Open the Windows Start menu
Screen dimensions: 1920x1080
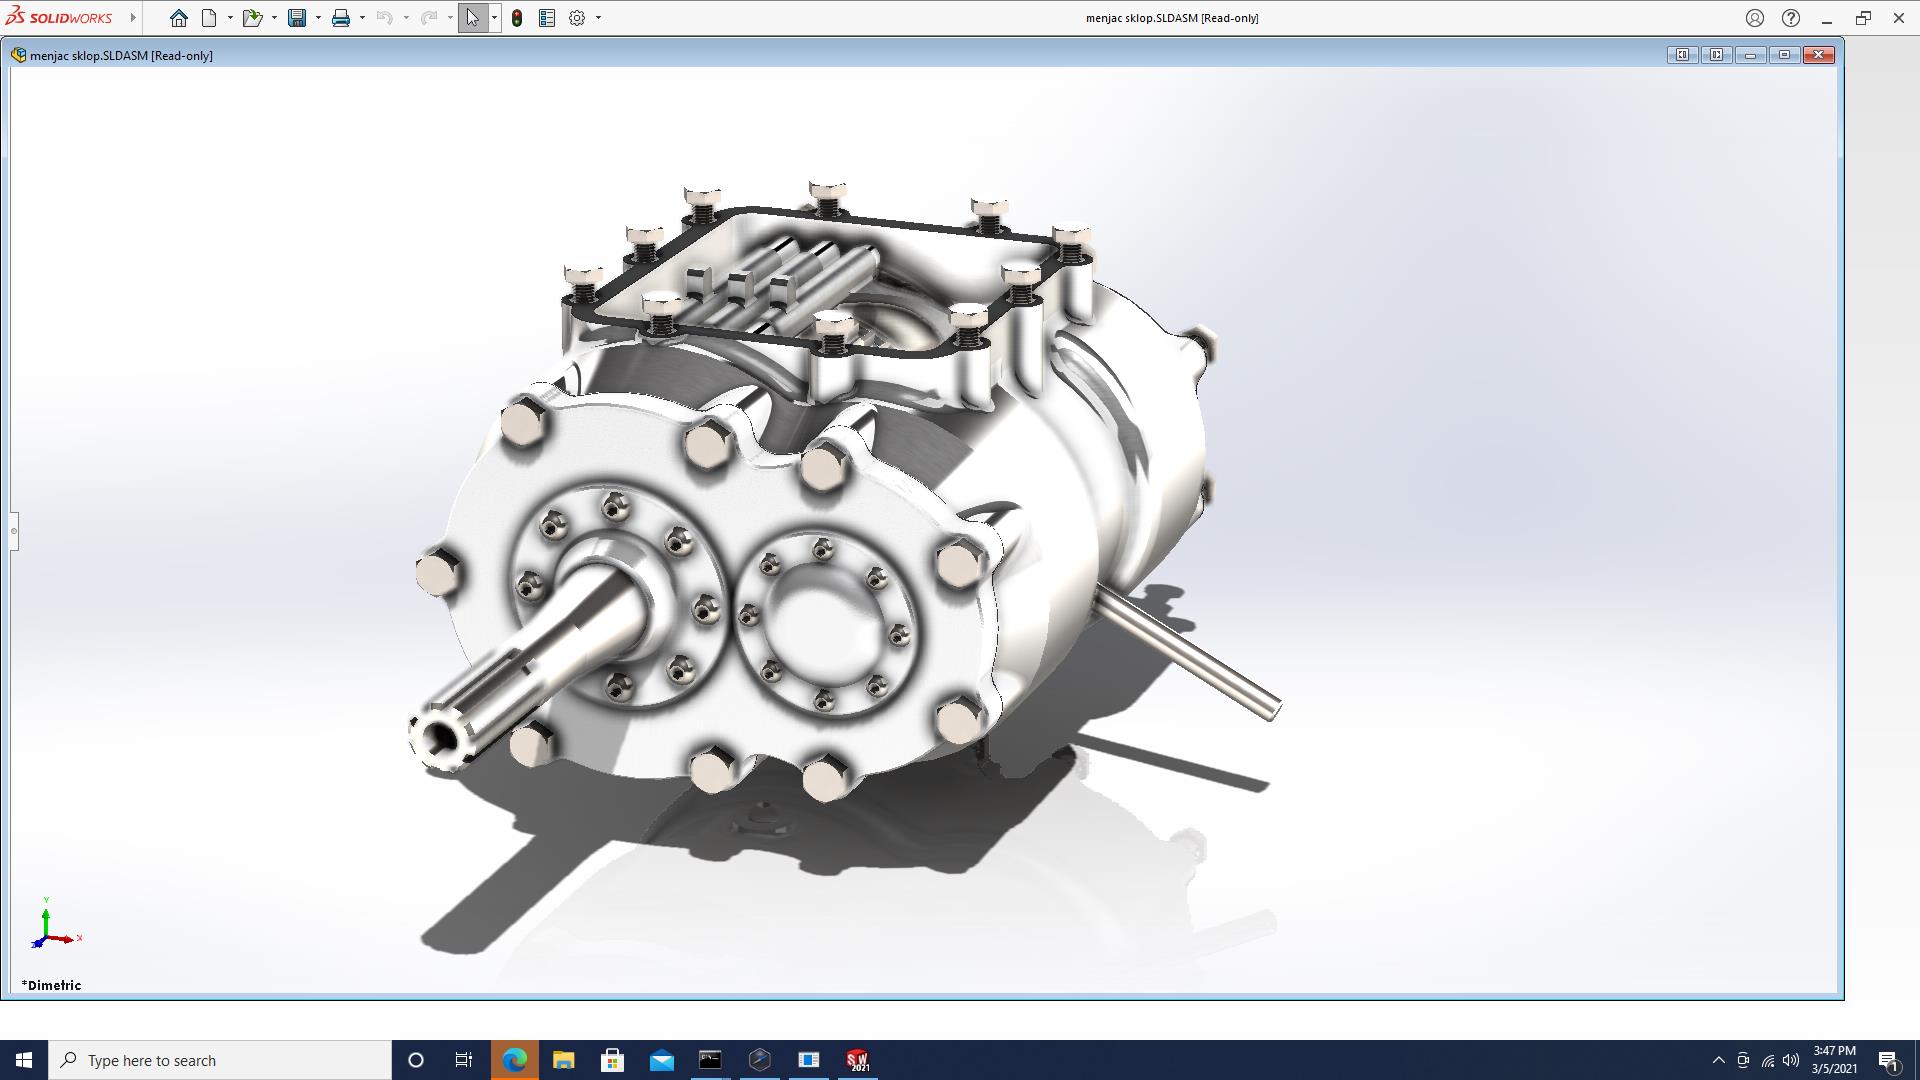[x=24, y=1060]
